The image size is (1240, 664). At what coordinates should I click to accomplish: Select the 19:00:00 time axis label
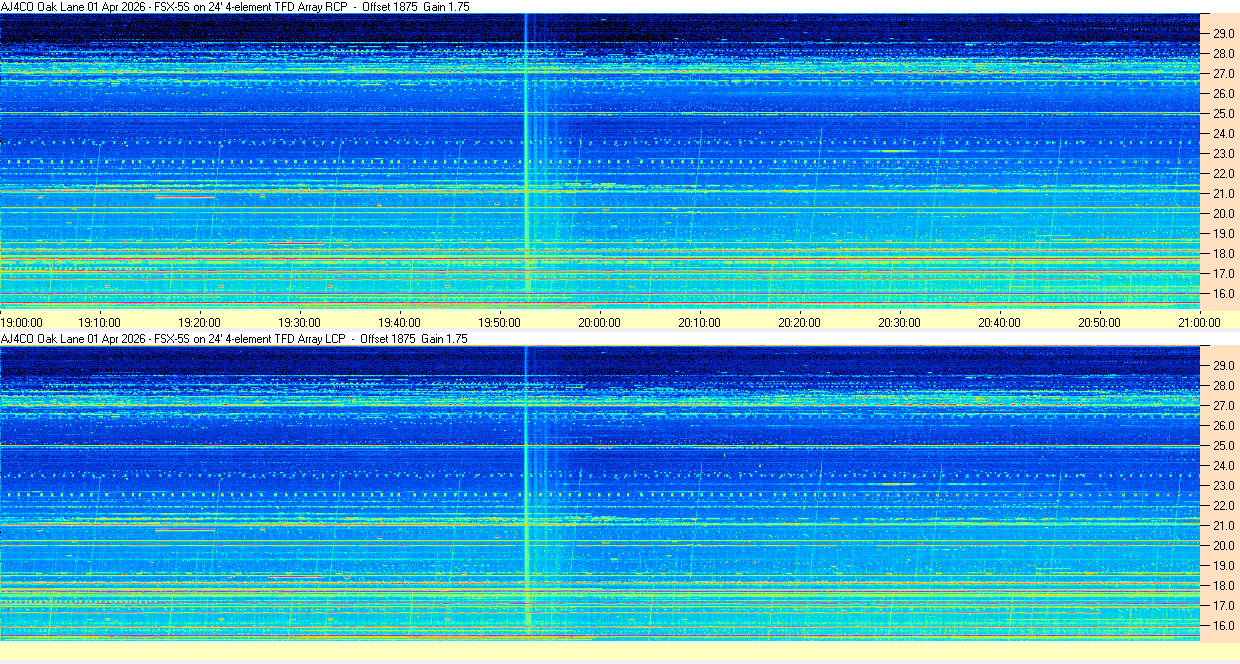coord(21,322)
